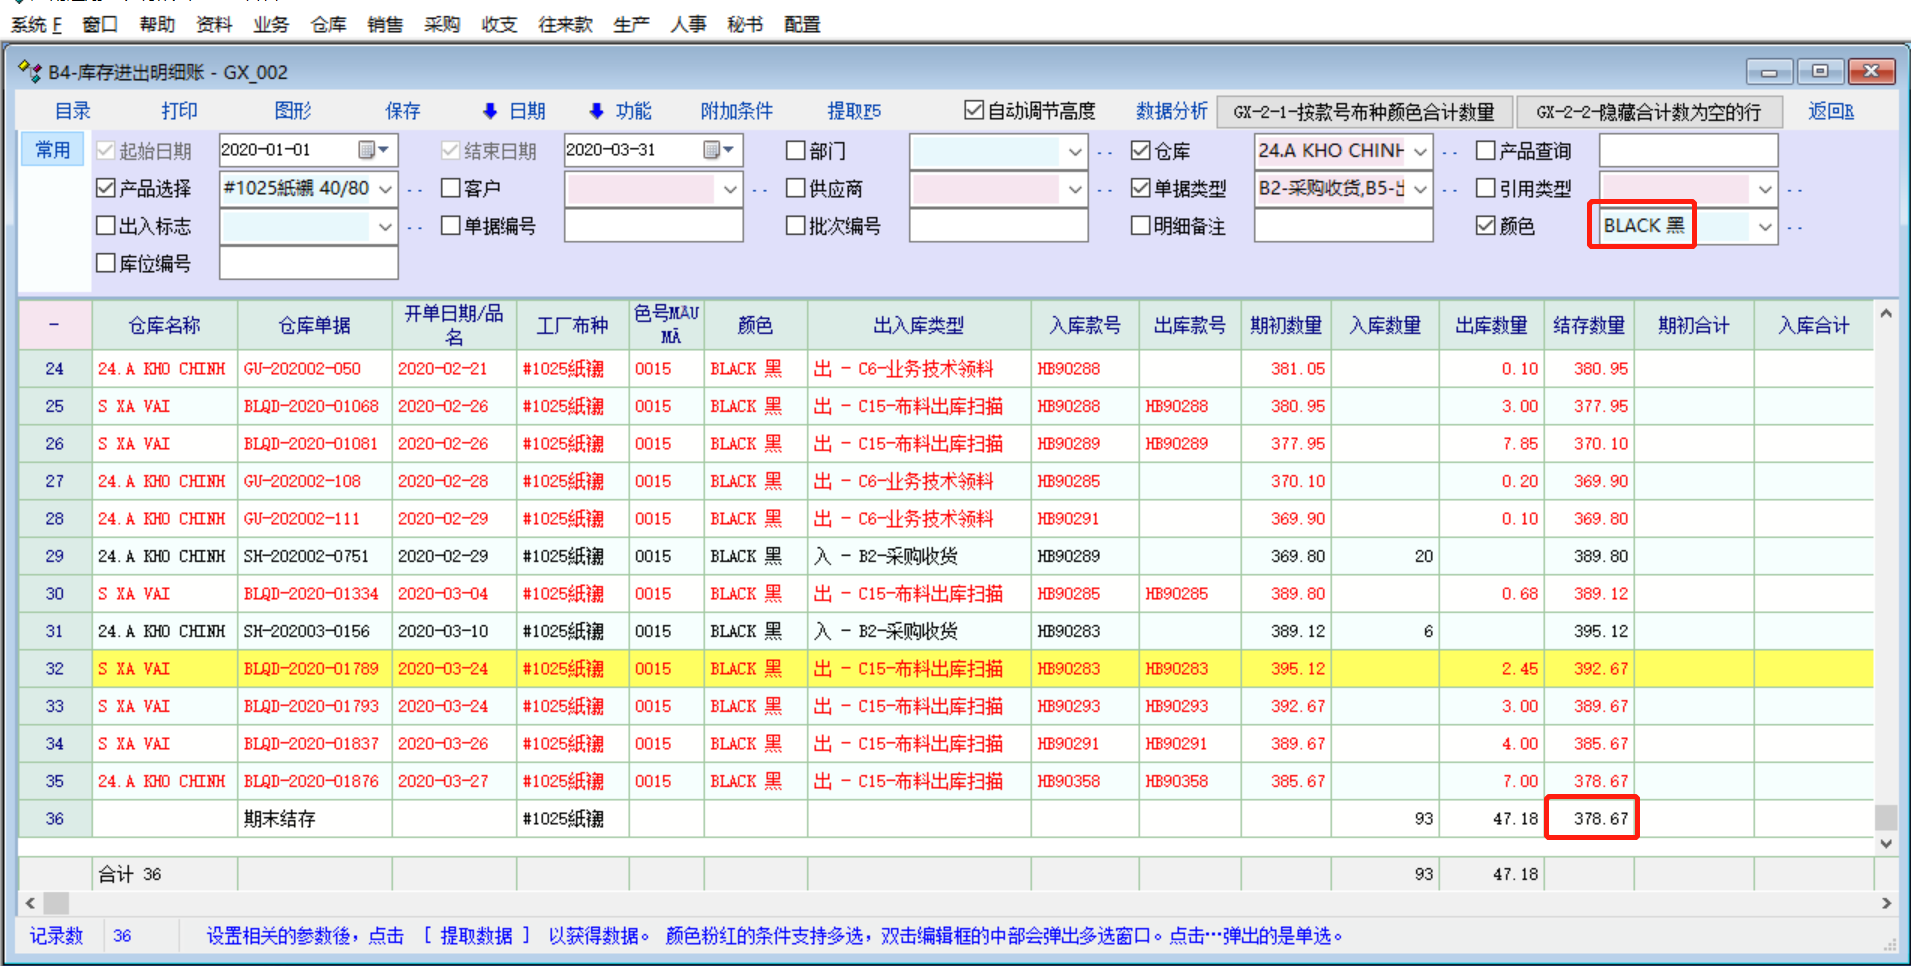Open the start date calendar picker
1911x966 pixels.
coord(373,150)
